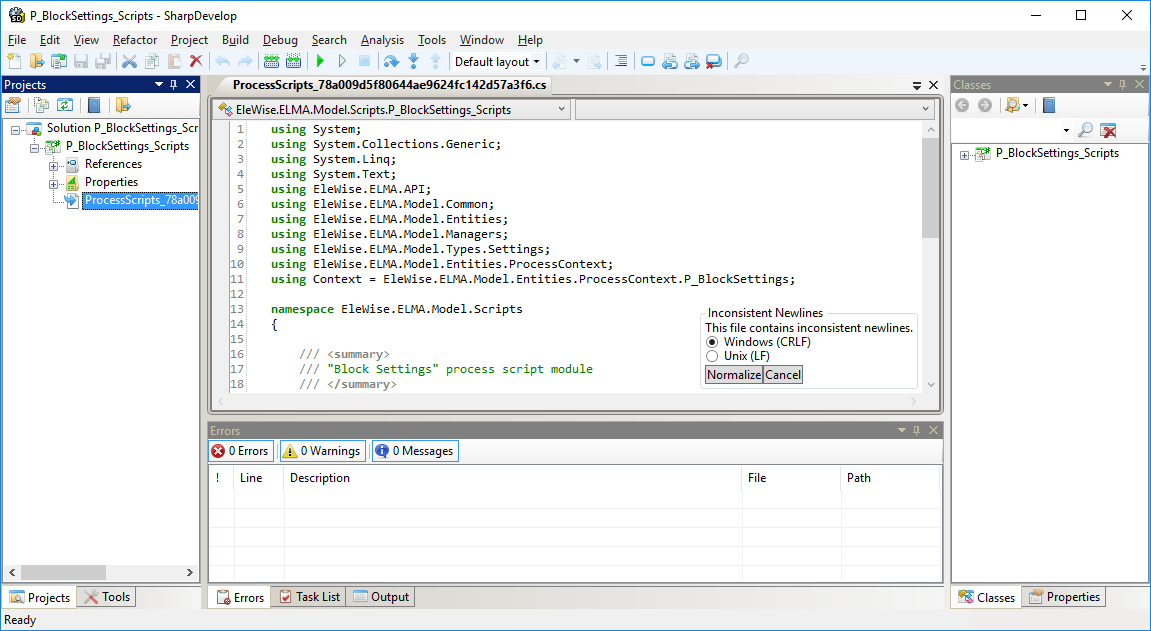Expand the References node in the project tree
The image size is (1151, 631).
[54, 164]
